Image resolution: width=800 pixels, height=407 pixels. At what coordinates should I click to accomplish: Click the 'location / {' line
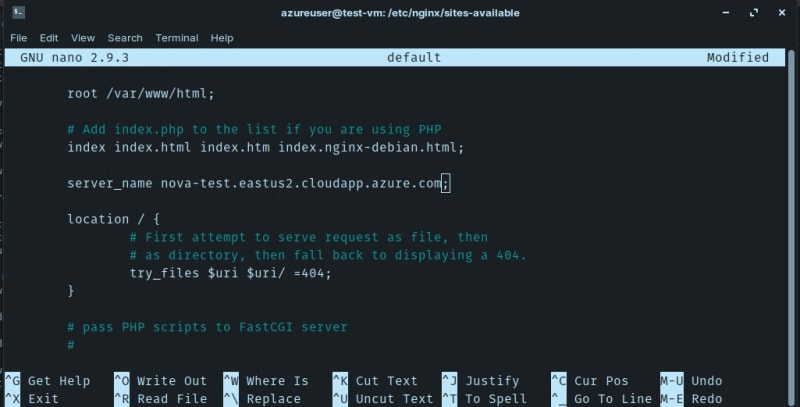[113, 219]
